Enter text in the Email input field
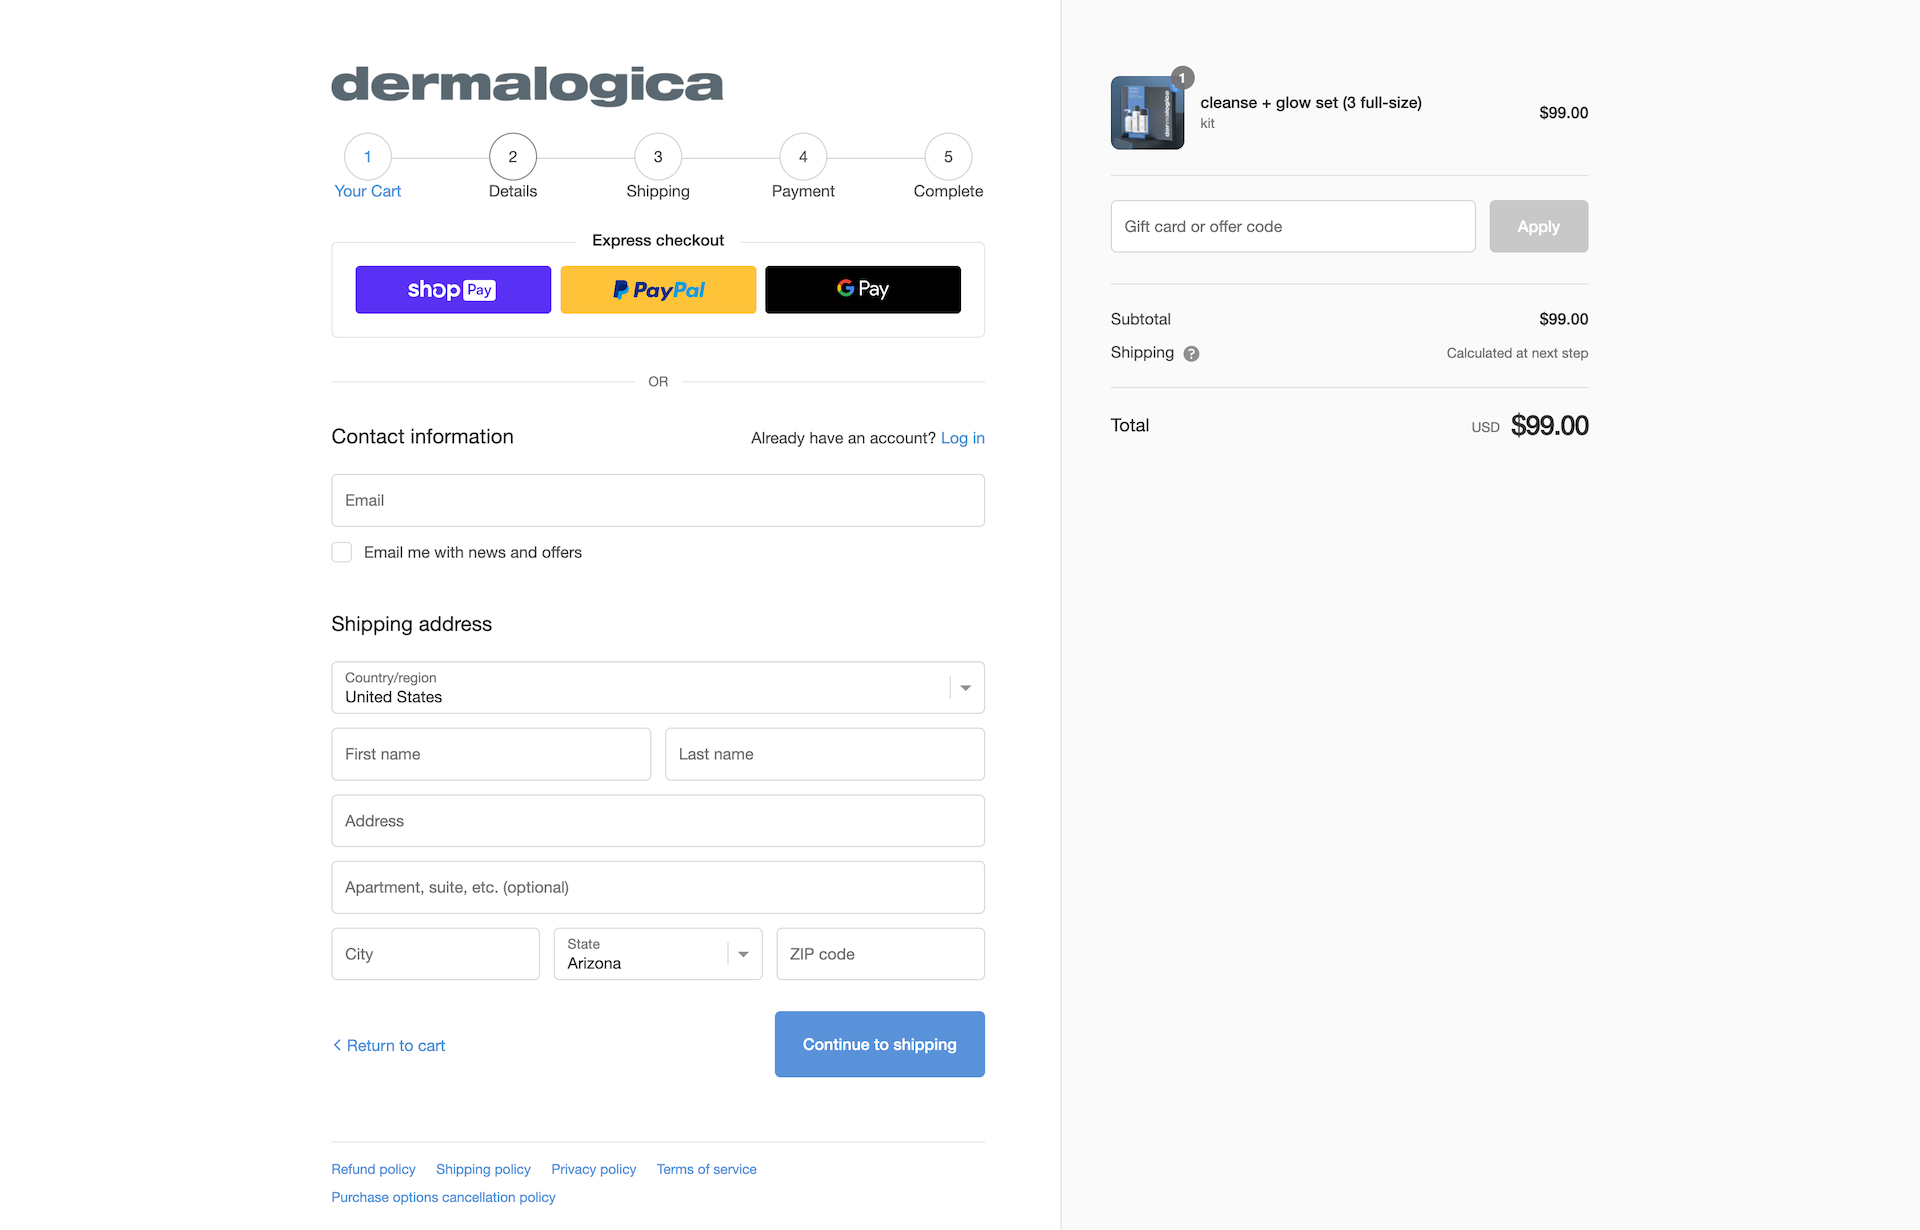1920x1230 pixels. [x=658, y=500]
